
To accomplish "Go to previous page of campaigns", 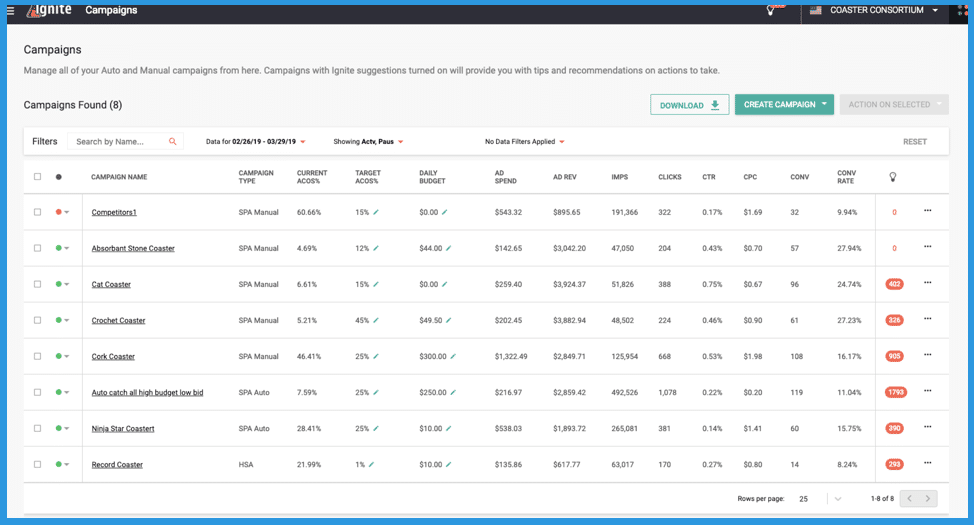I will (909, 499).
